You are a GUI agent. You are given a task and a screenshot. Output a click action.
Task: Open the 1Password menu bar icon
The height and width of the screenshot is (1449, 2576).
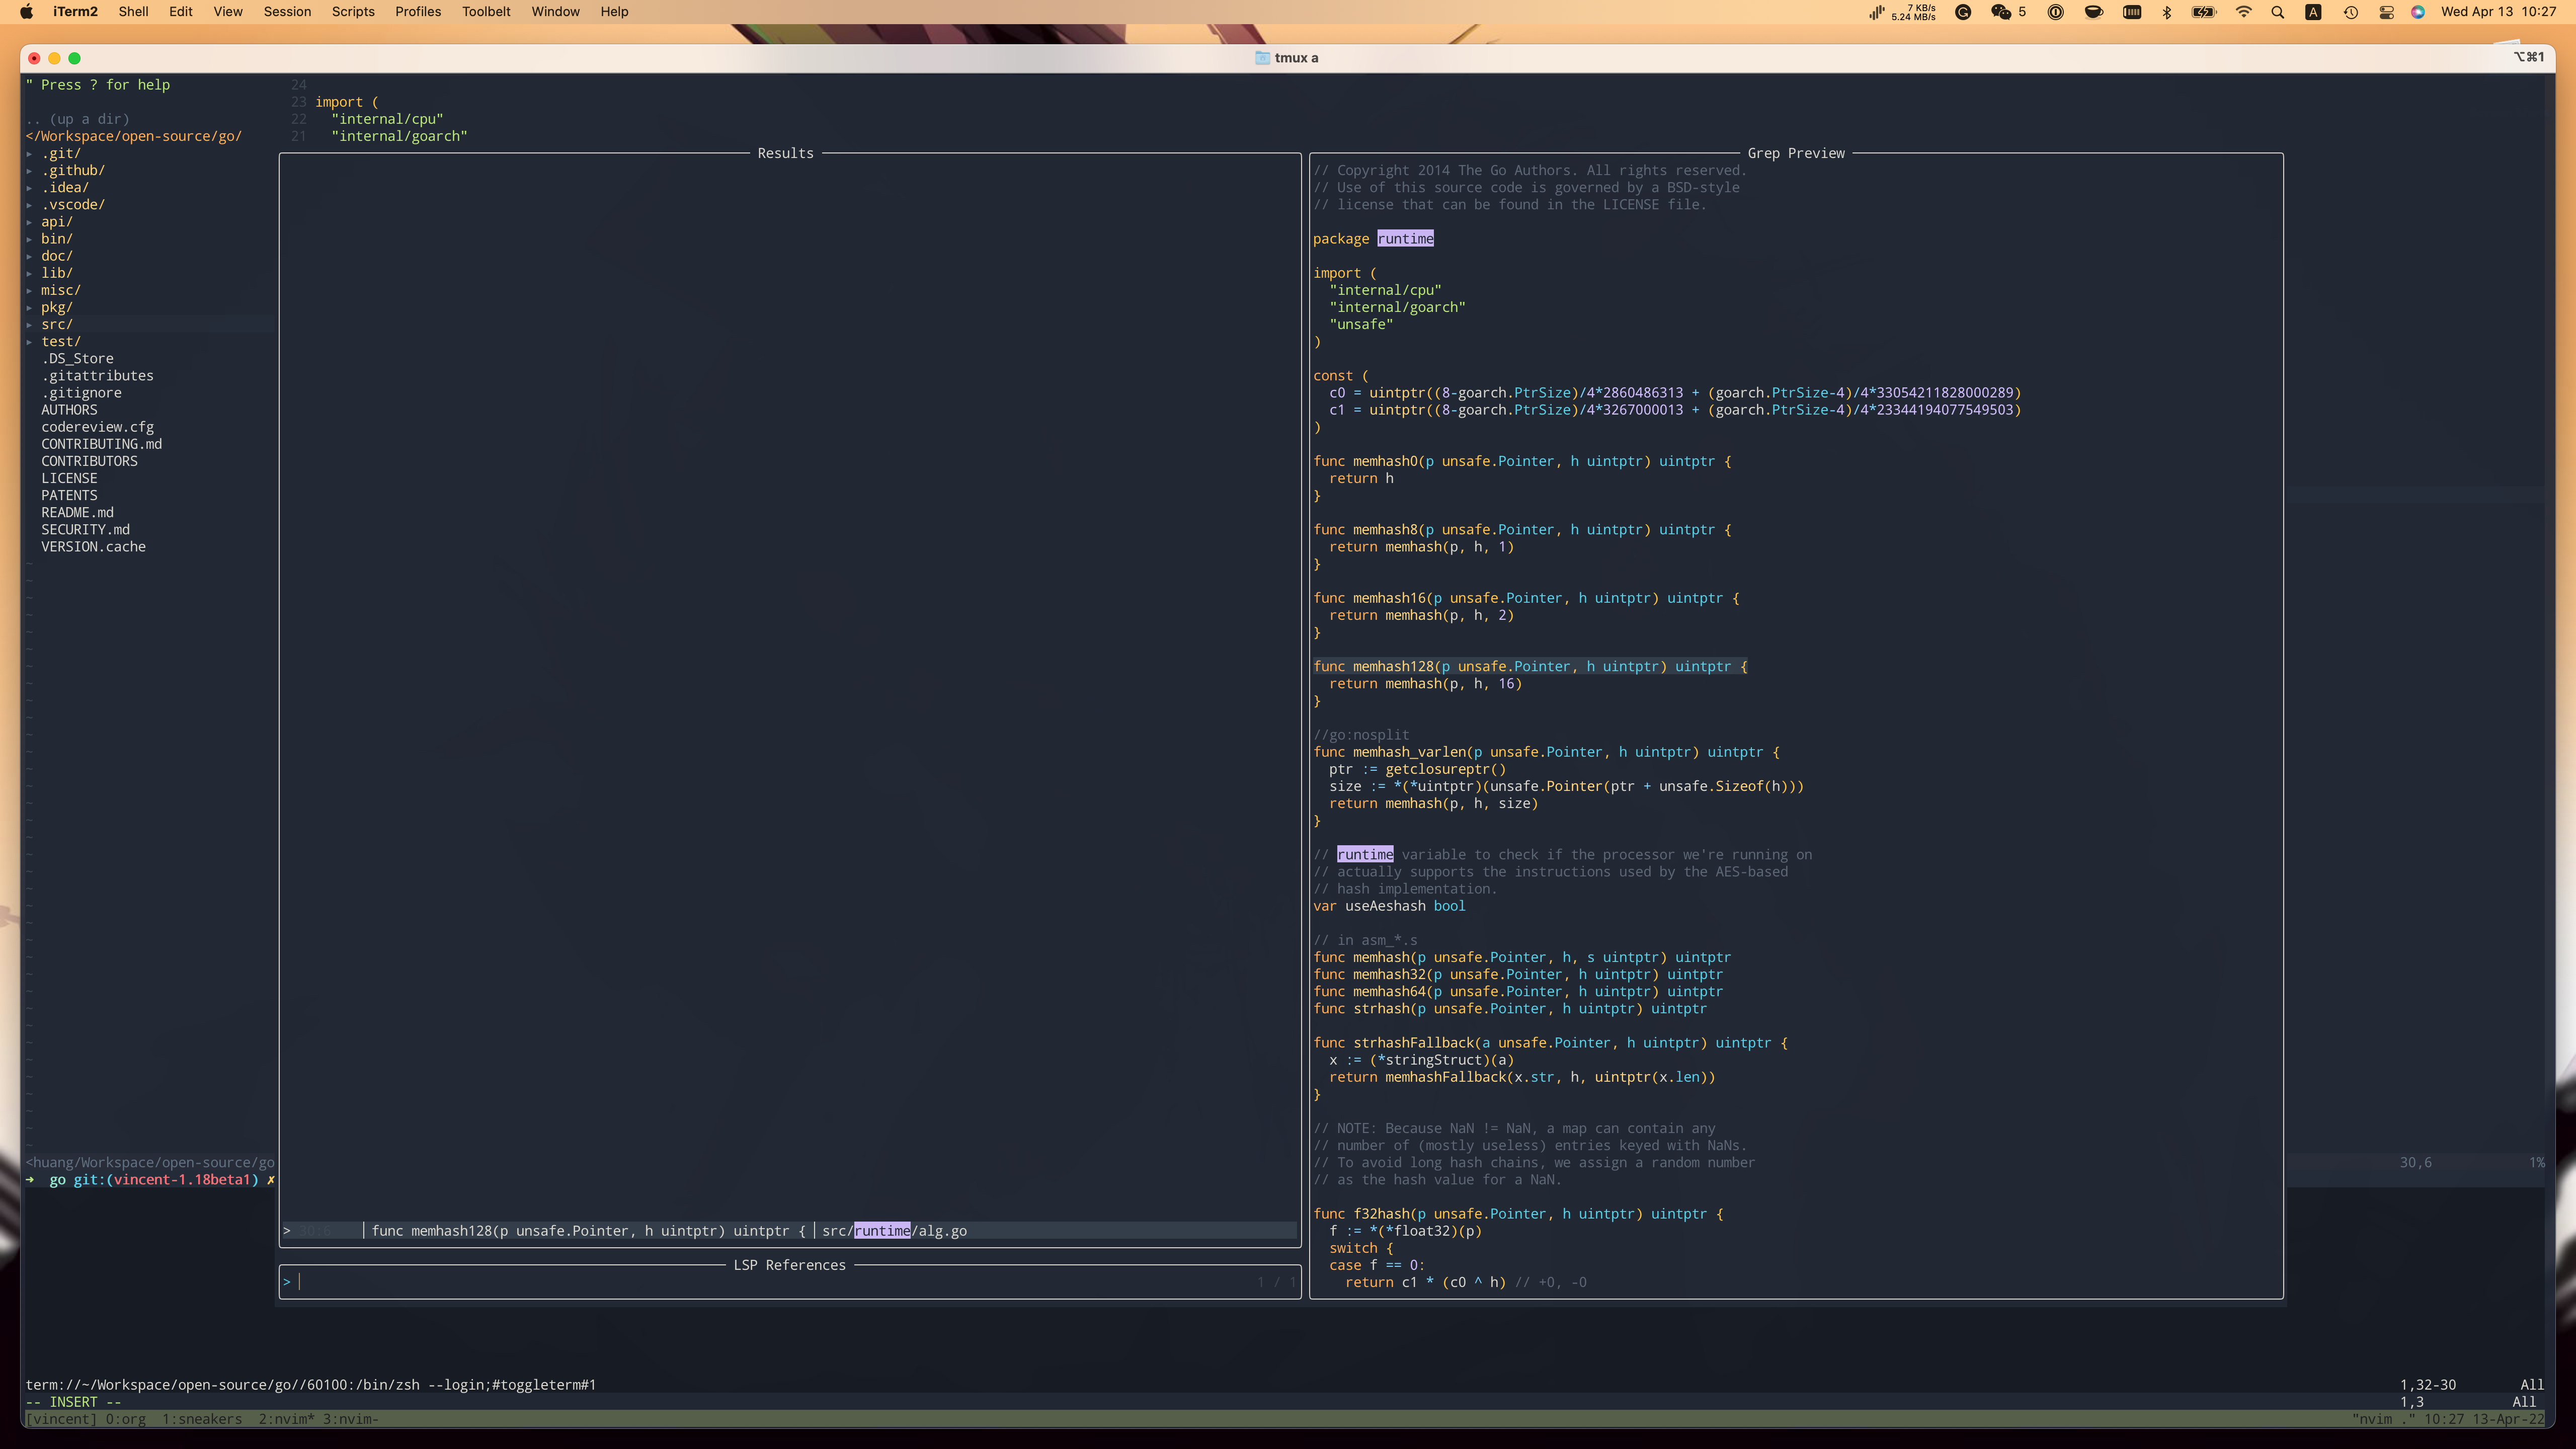pos(2056,12)
